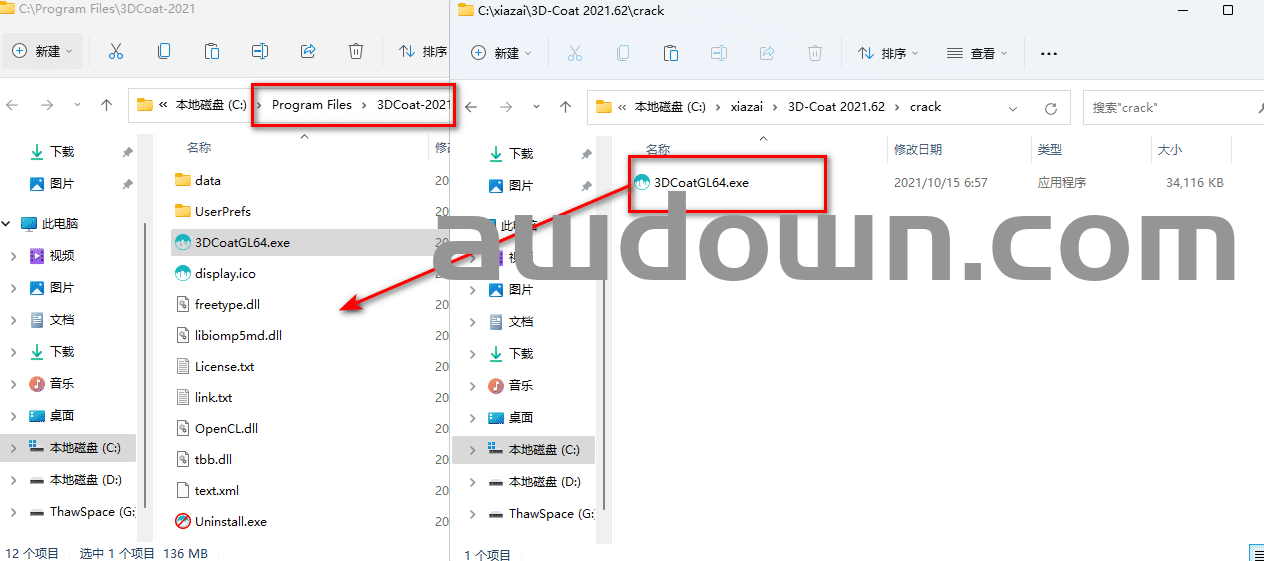Open the 查看 view dropdown in right window
Screen dimensions: 1264x561
coord(977,53)
